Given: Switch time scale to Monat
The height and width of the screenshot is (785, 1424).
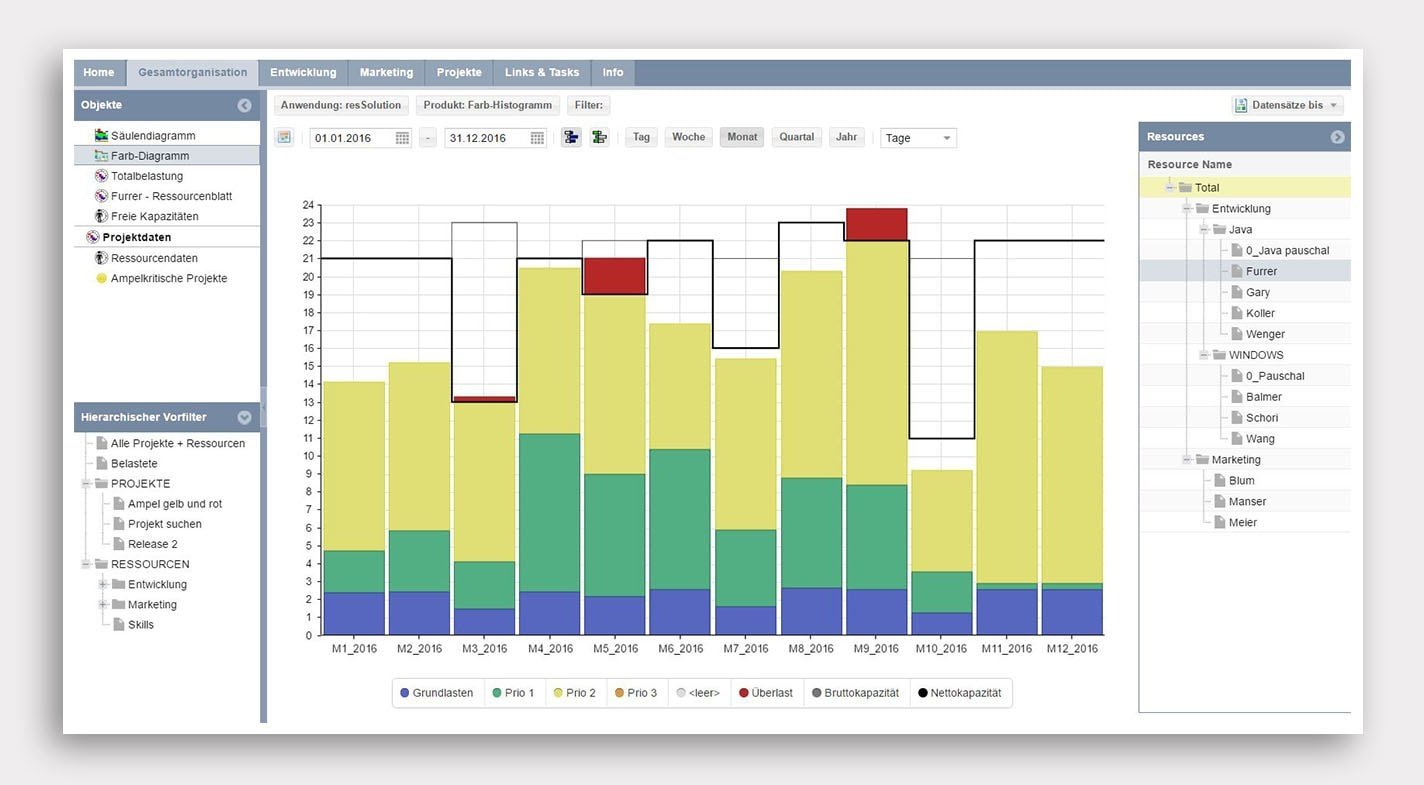Looking at the screenshot, I should (742, 137).
